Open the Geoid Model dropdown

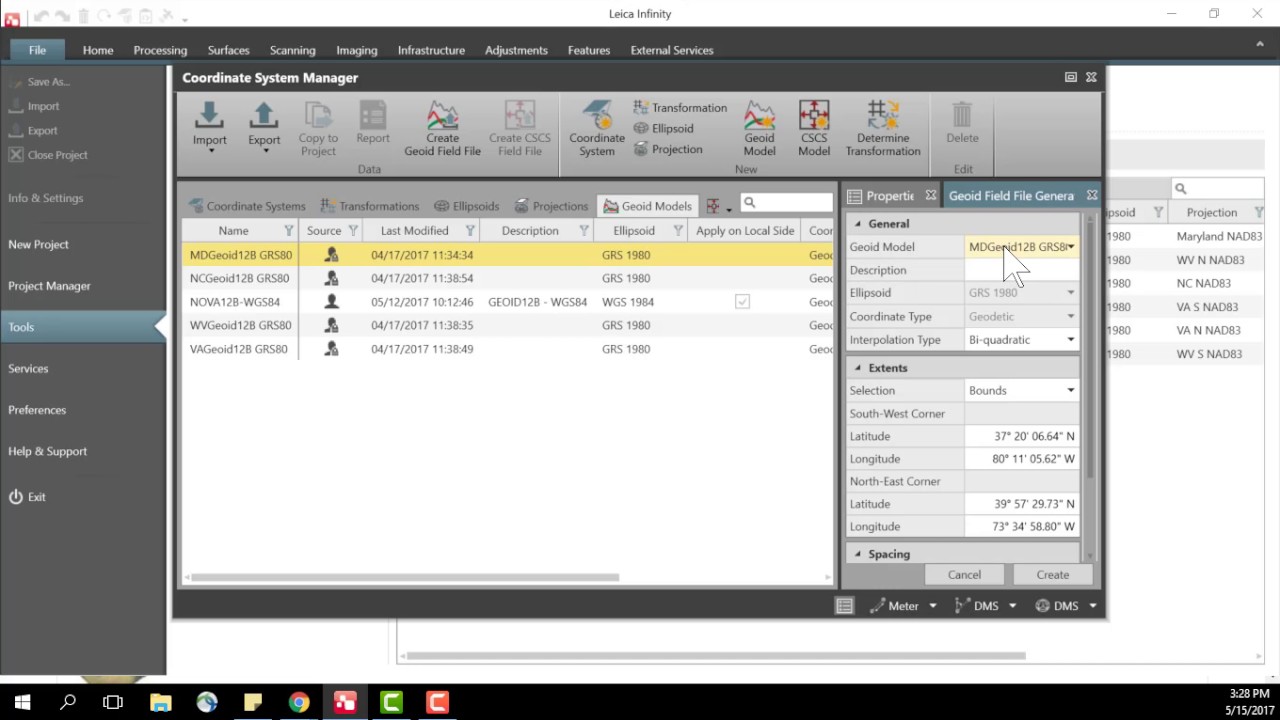tap(1070, 247)
